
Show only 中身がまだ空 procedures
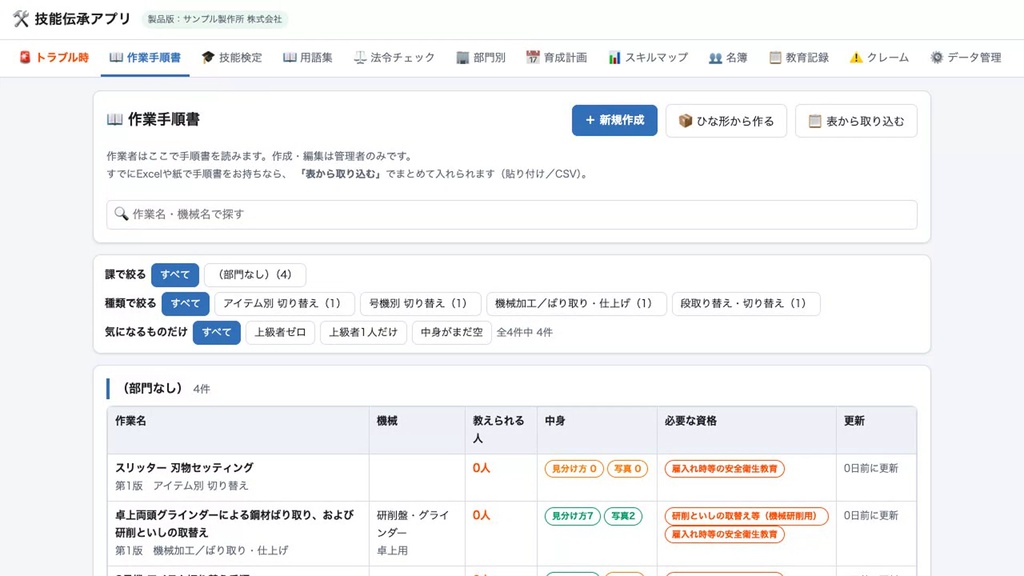point(451,332)
